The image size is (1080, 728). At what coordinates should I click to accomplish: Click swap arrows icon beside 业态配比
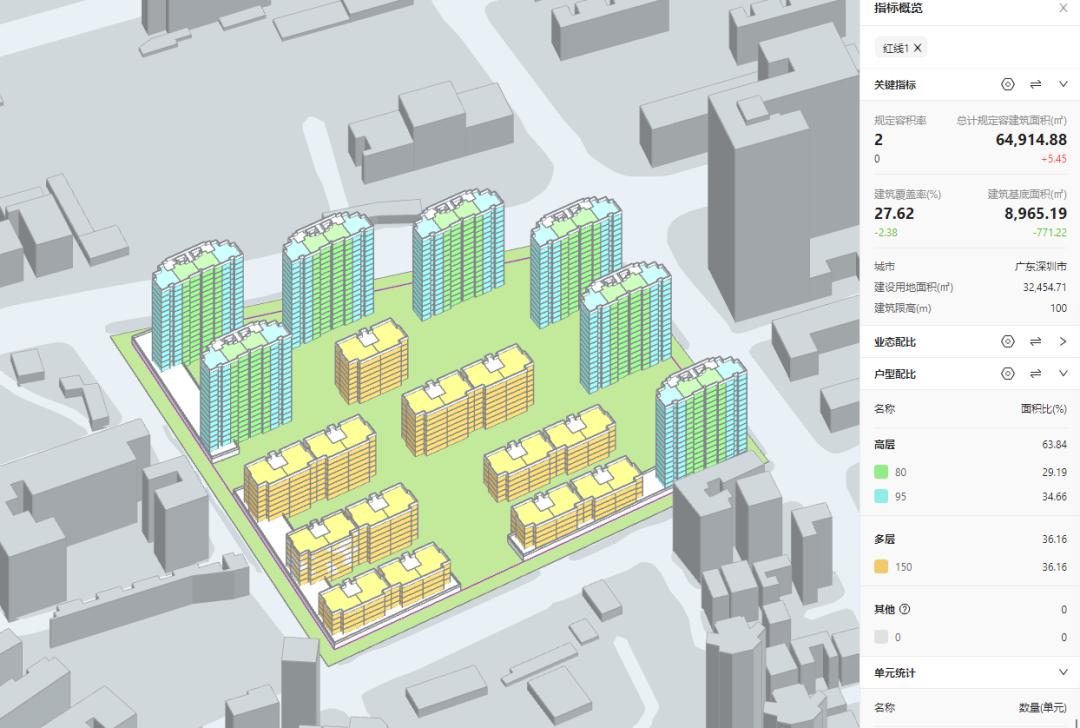point(1036,342)
